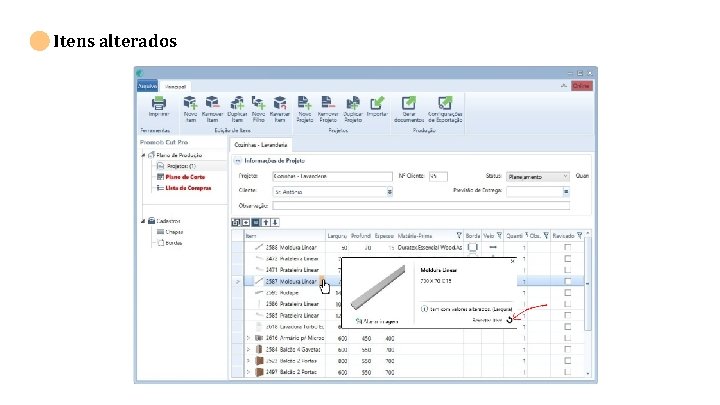Screen dimensions: 720x405
Task: Click the Projeto name input field
Action: [x=332, y=176]
